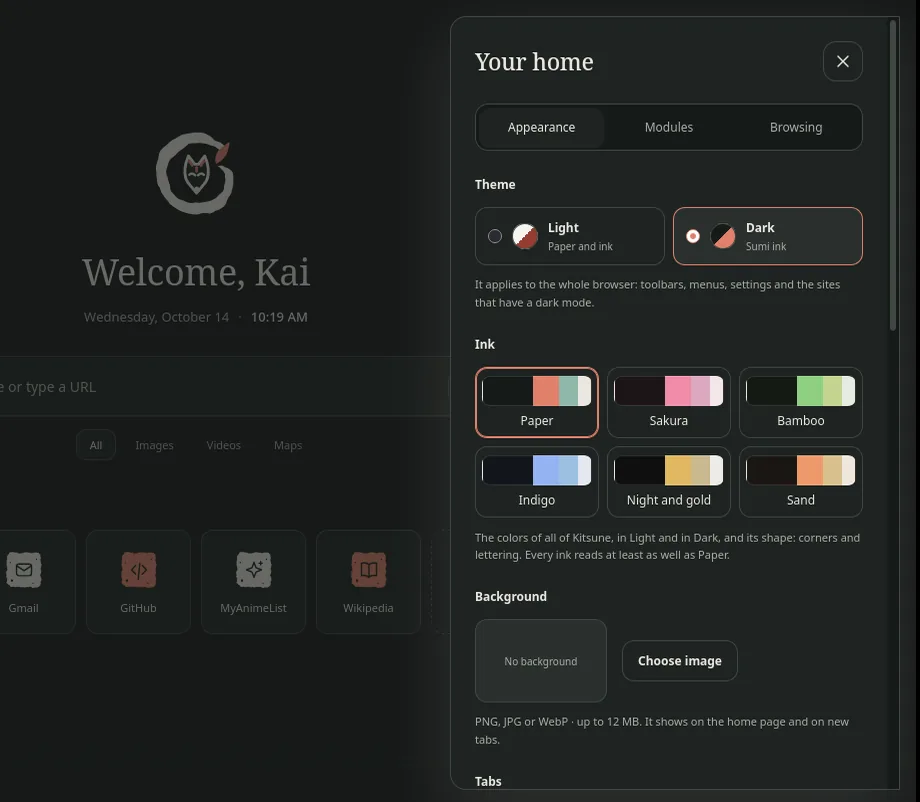Viewport: 920px width, 802px height.
Task: Select the Maps search filter
Action: (x=288, y=445)
